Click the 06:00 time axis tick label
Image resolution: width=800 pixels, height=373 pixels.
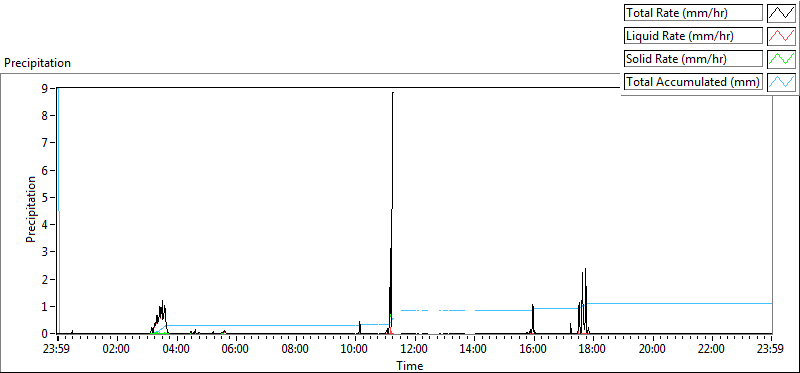click(236, 350)
